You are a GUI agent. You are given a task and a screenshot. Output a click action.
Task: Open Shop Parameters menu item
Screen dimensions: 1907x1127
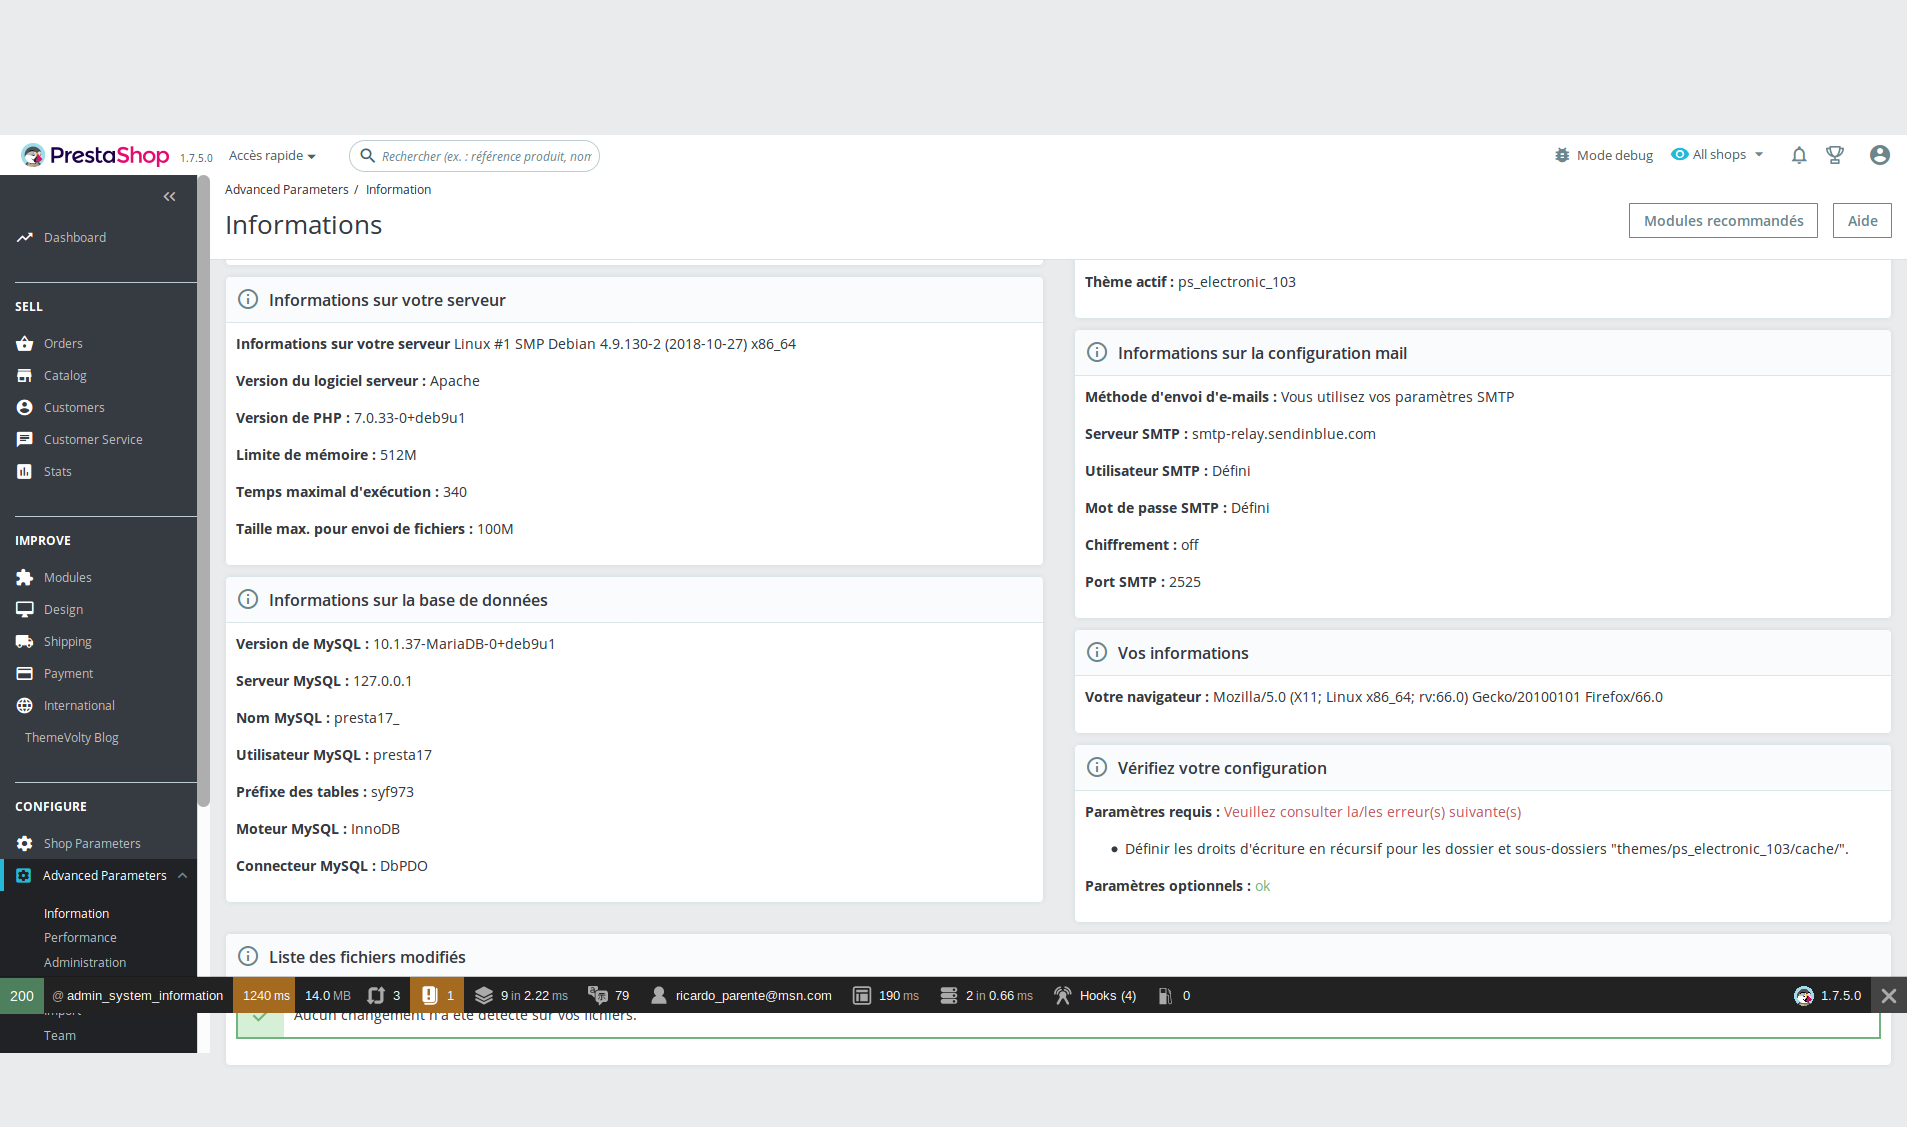click(92, 843)
